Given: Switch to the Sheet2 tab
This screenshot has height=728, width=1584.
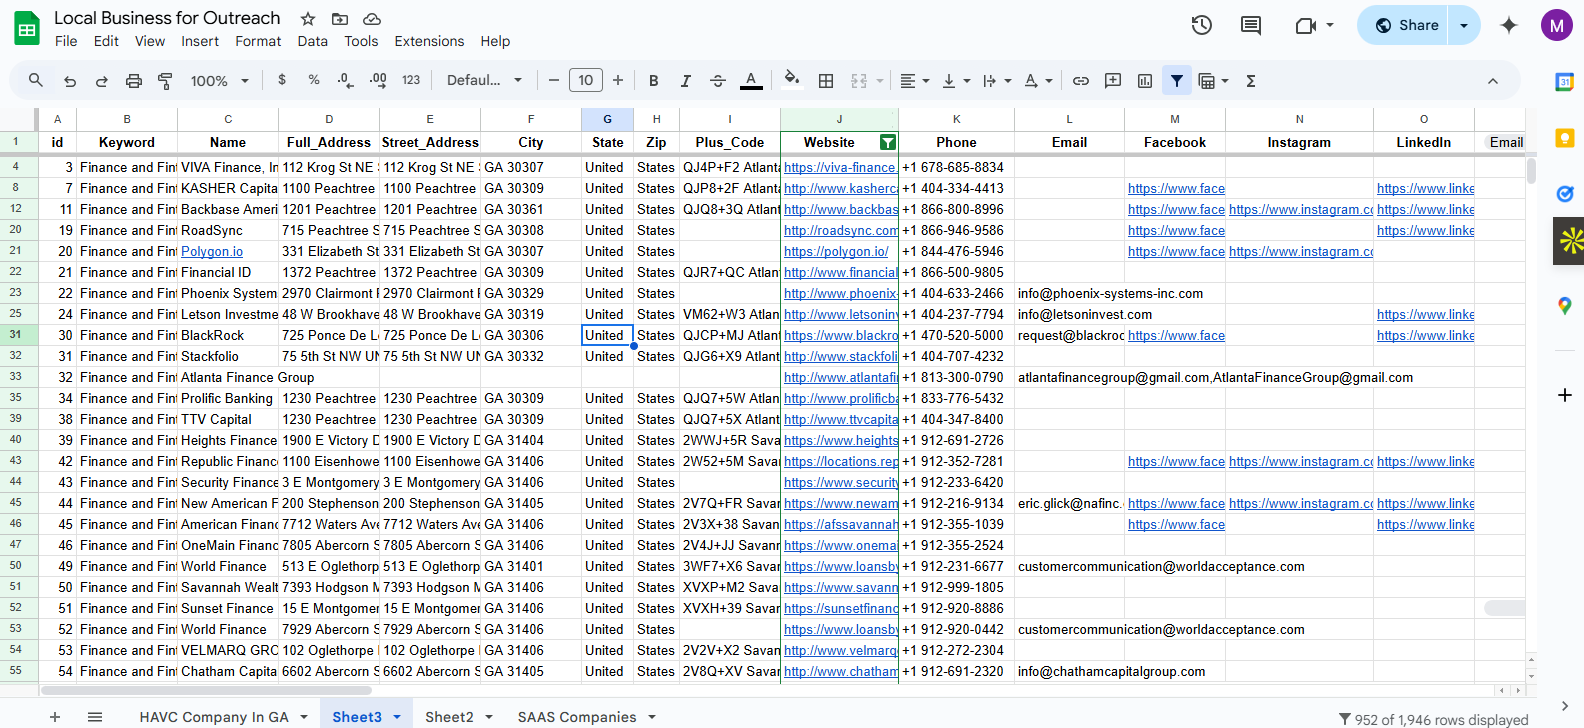Looking at the screenshot, I should point(449,717).
